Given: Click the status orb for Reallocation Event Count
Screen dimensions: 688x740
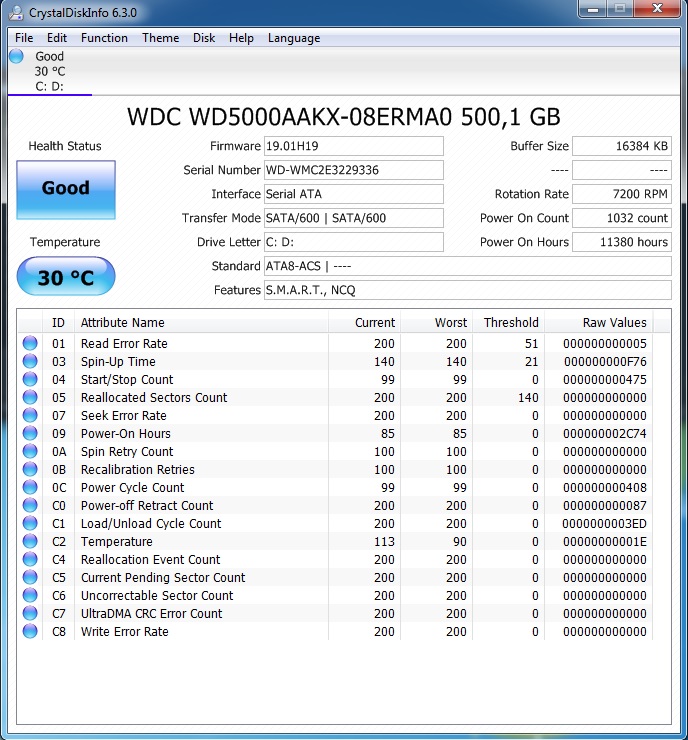Looking at the screenshot, I should (30, 559).
